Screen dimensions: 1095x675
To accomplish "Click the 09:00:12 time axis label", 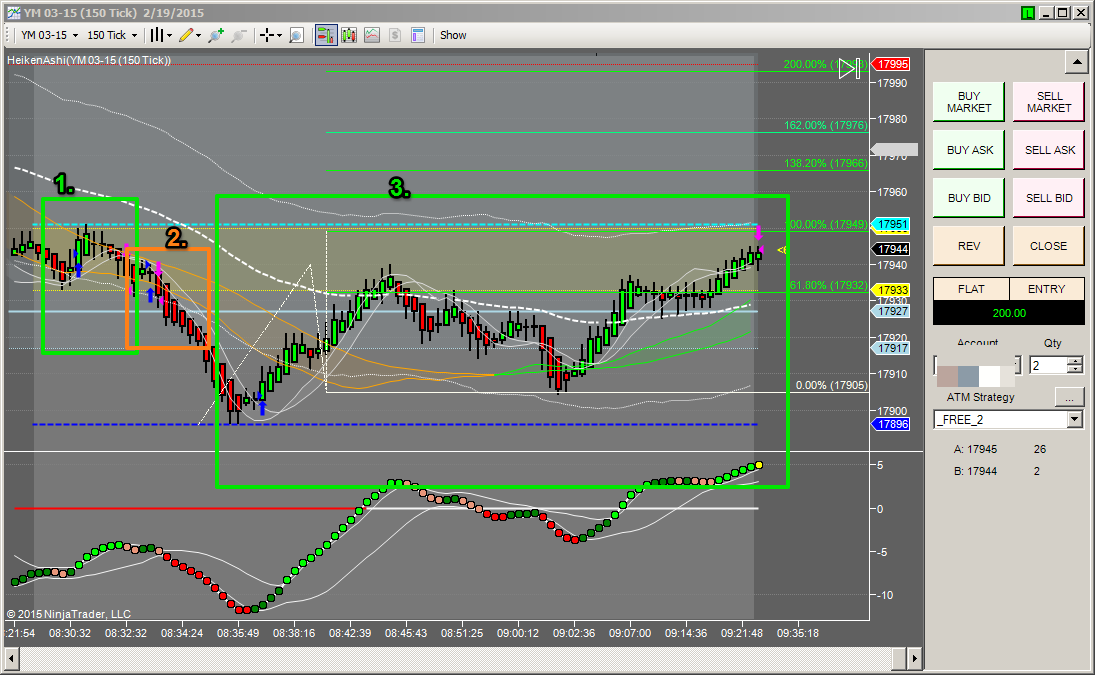I will (x=517, y=633).
